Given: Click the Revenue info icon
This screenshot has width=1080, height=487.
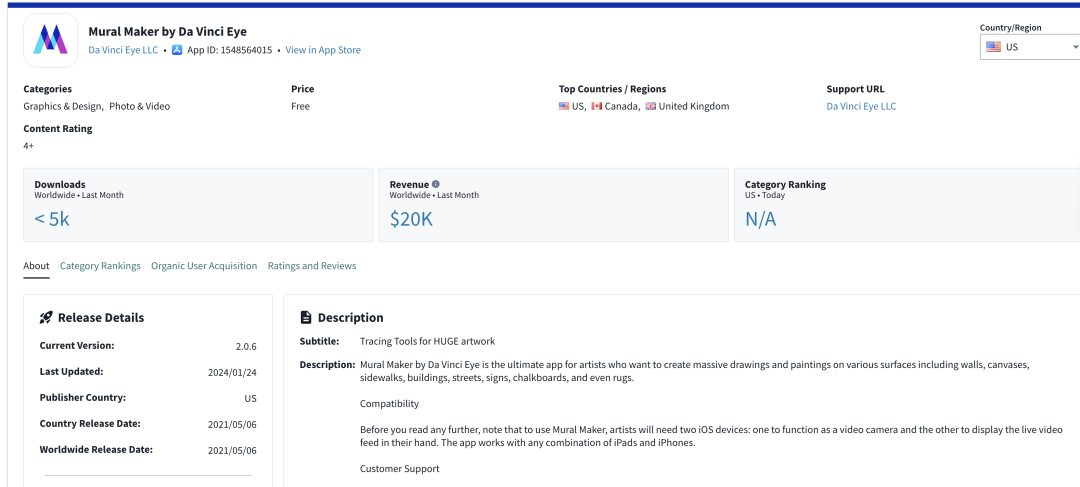Looking at the screenshot, I should 435,185.
